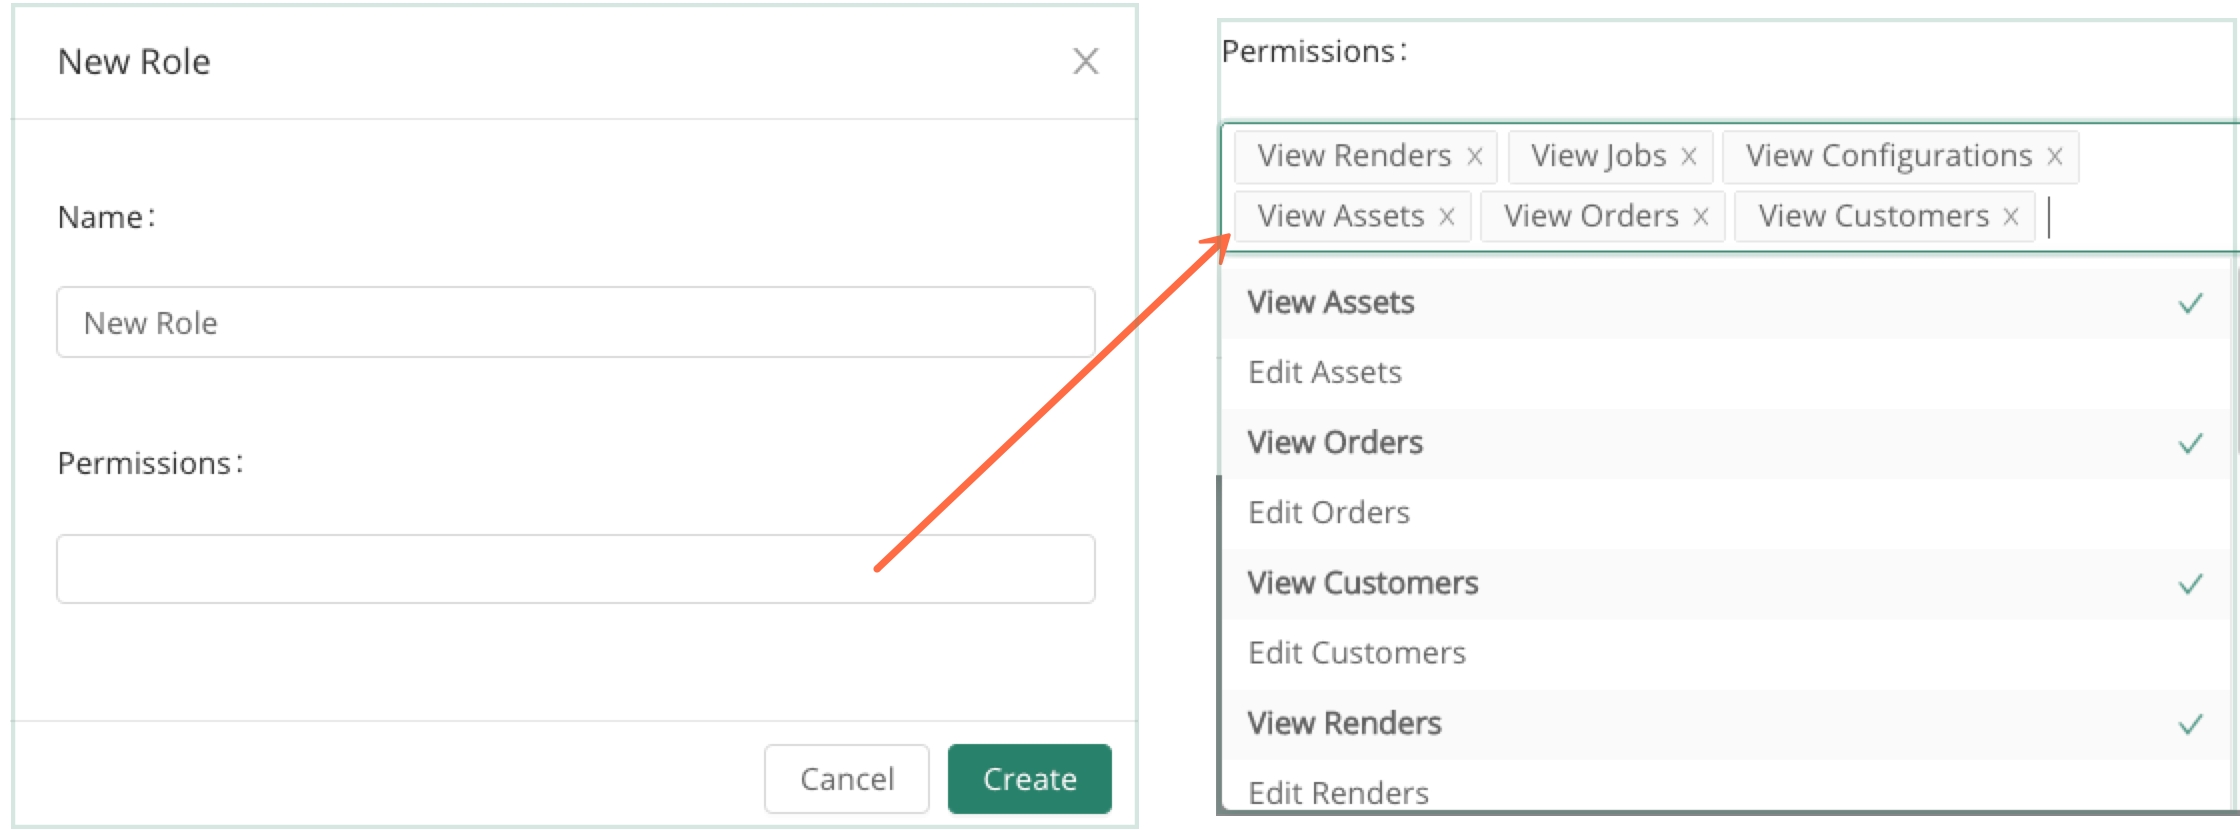Viewport: 2240px width, 830px height.
Task: Remove the View Customers tag
Action: [x=2011, y=217]
